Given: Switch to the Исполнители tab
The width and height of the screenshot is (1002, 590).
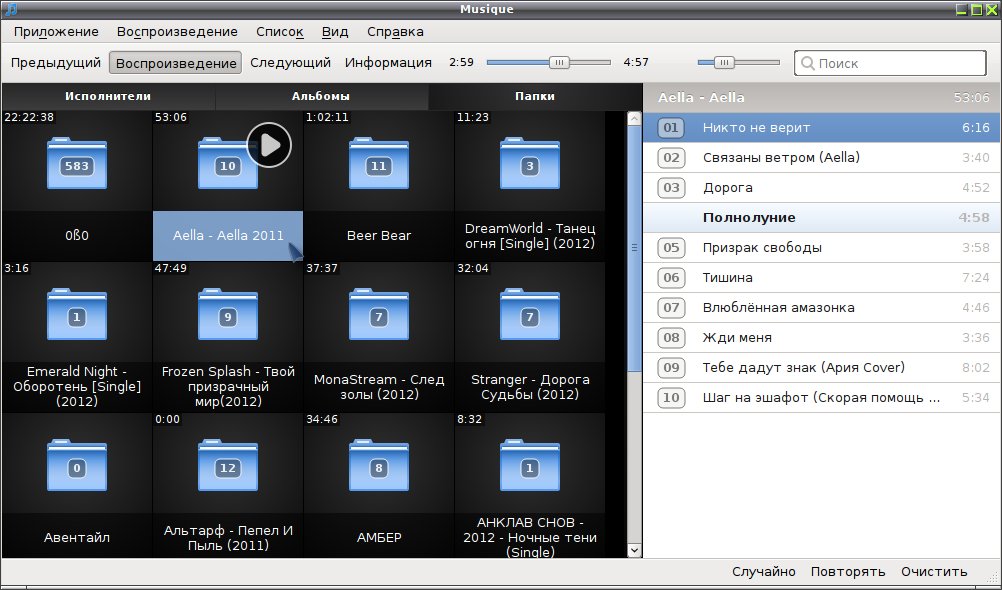Looking at the screenshot, I should tap(108, 97).
